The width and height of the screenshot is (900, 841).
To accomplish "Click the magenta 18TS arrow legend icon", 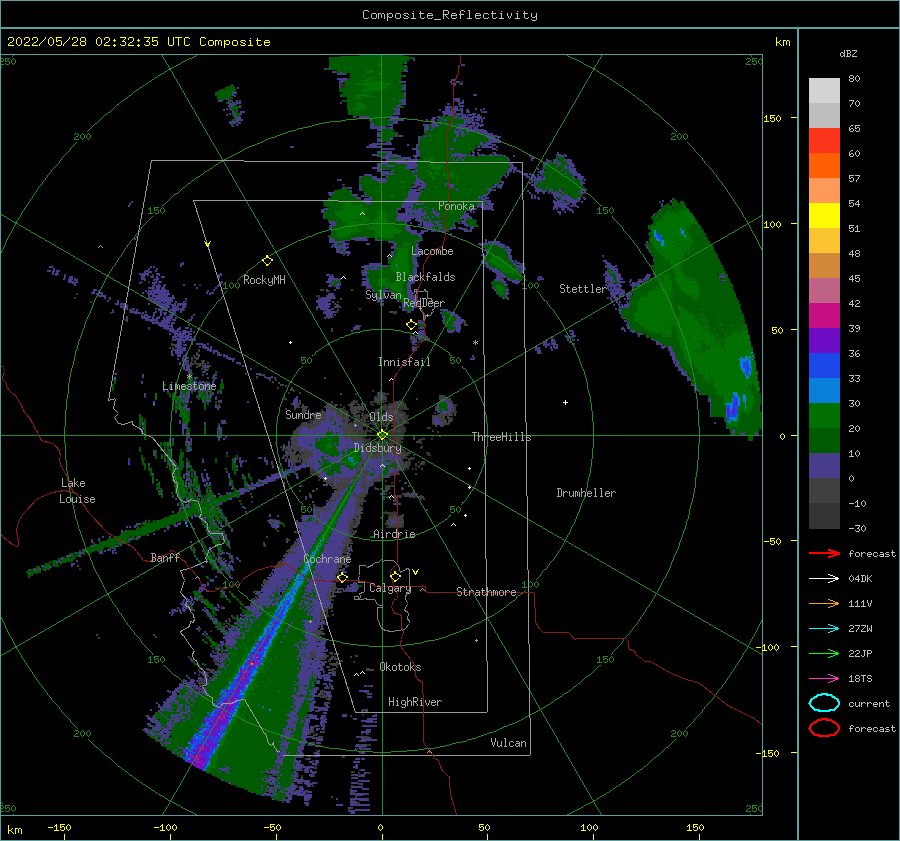I will point(824,679).
